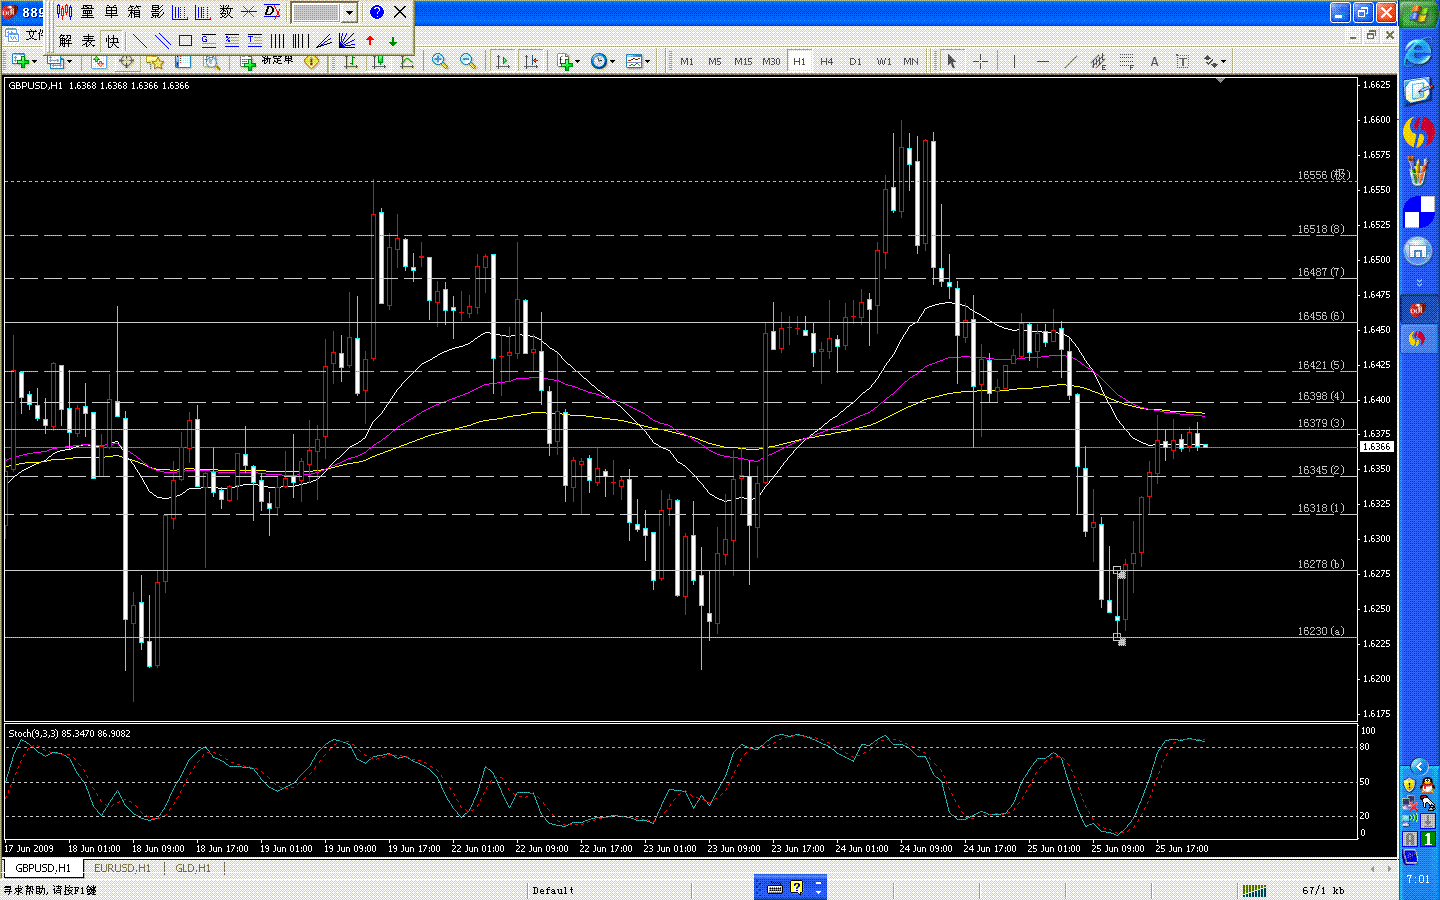Viewport: 1440px width, 900px height.
Task: Click the Default profile in status bar
Action: pyautogui.click(x=553, y=890)
